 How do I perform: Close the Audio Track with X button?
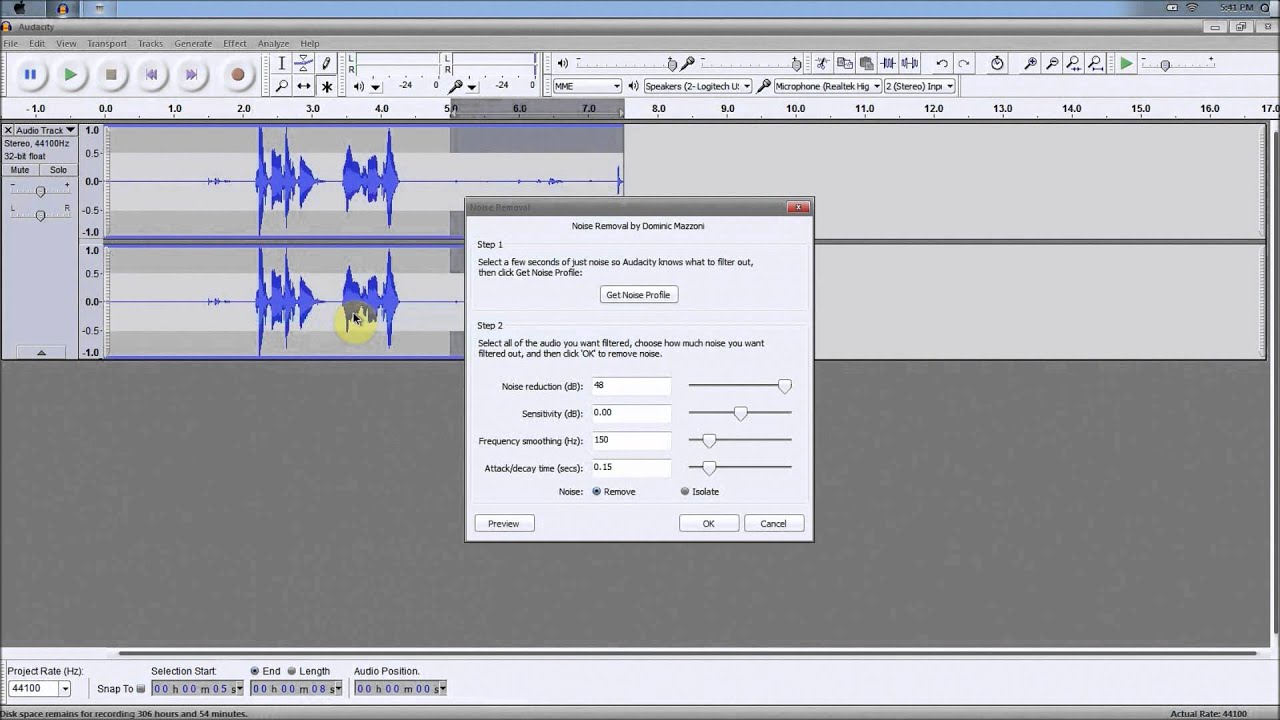coord(8,130)
